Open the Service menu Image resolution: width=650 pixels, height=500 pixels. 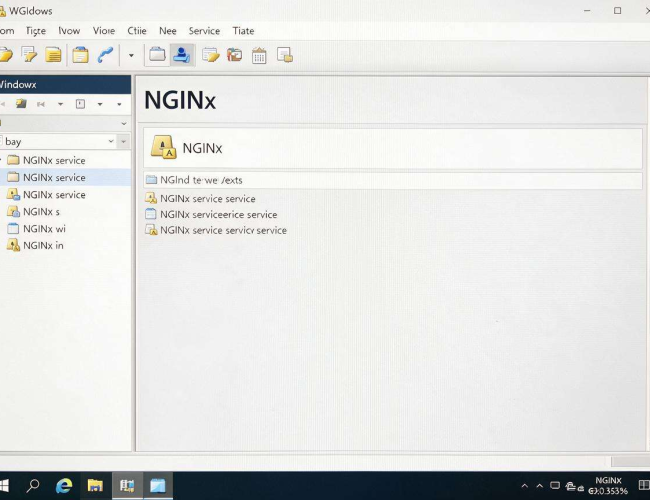(x=204, y=31)
